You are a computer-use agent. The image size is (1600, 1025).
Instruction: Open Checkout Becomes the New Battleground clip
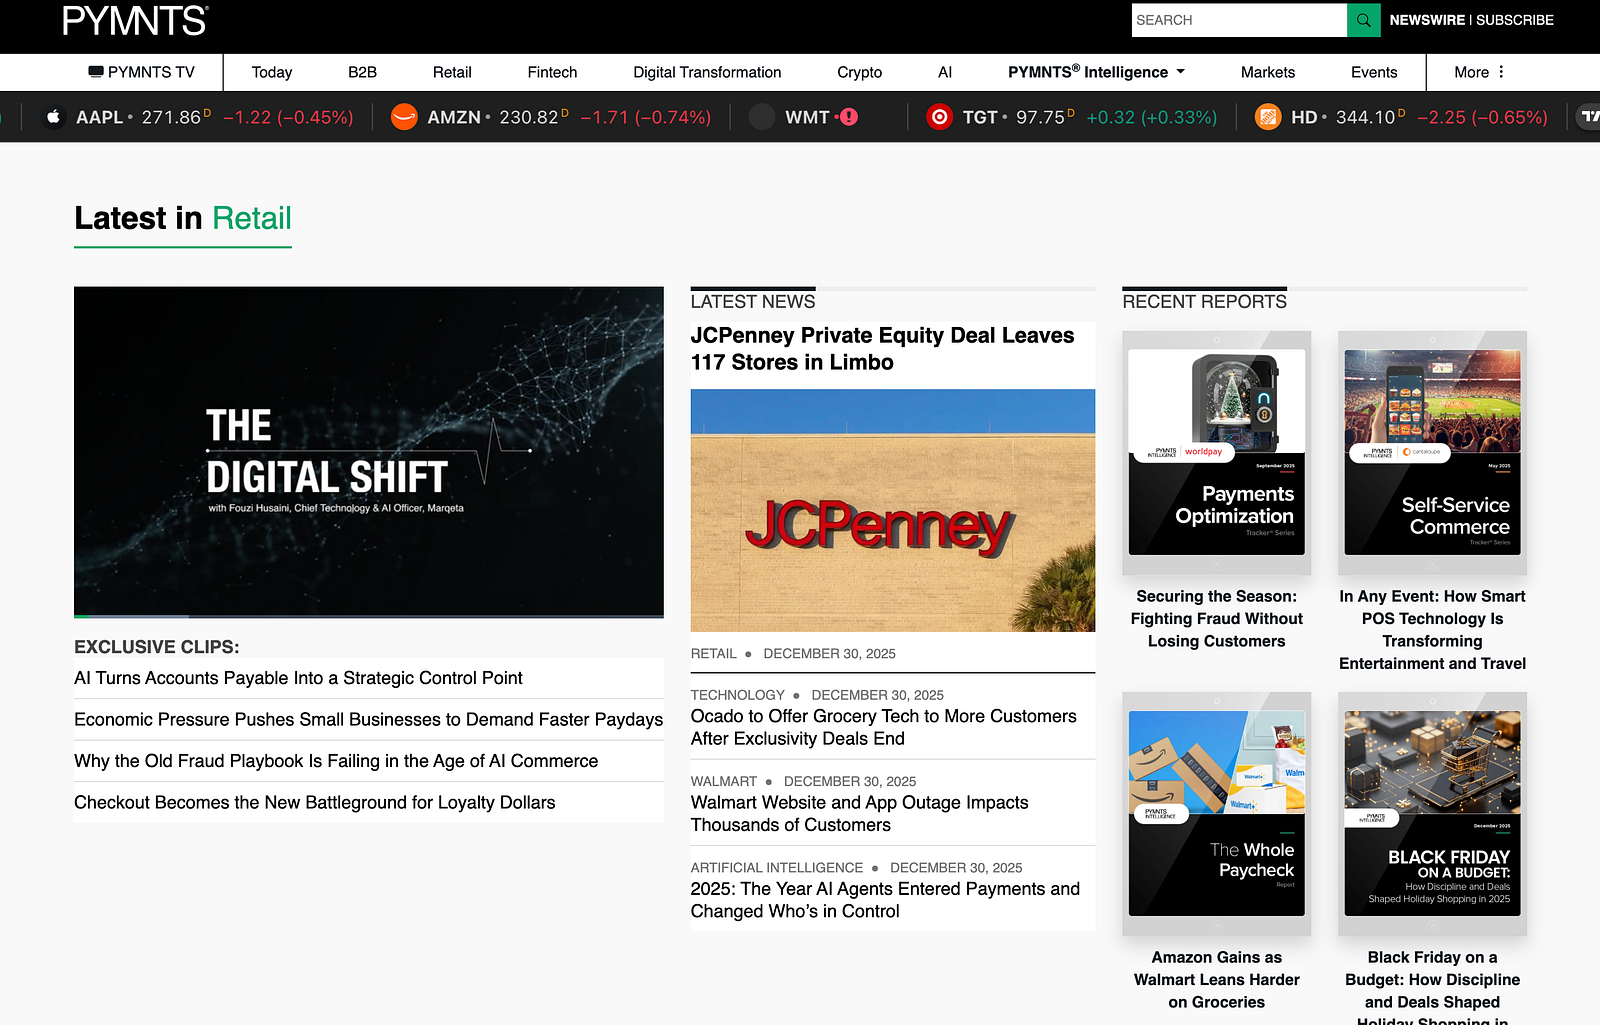(x=314, y=803)
